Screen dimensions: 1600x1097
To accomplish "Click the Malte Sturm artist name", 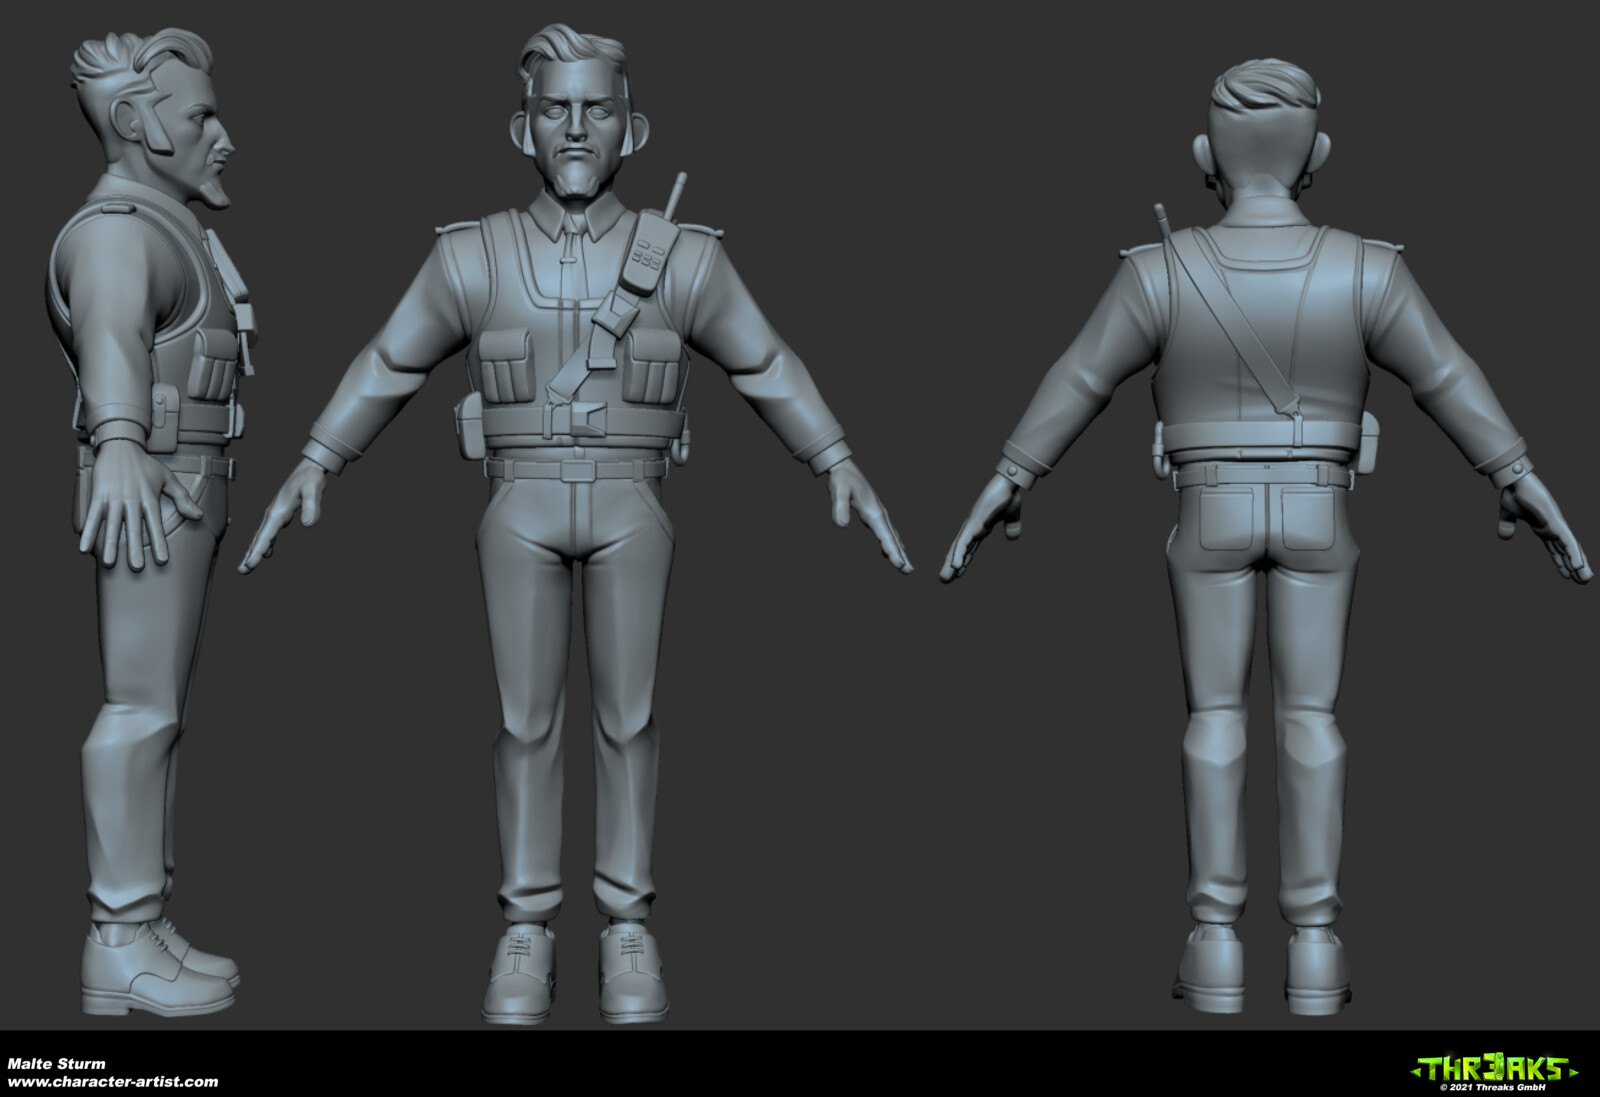I will click(57, 1063).
